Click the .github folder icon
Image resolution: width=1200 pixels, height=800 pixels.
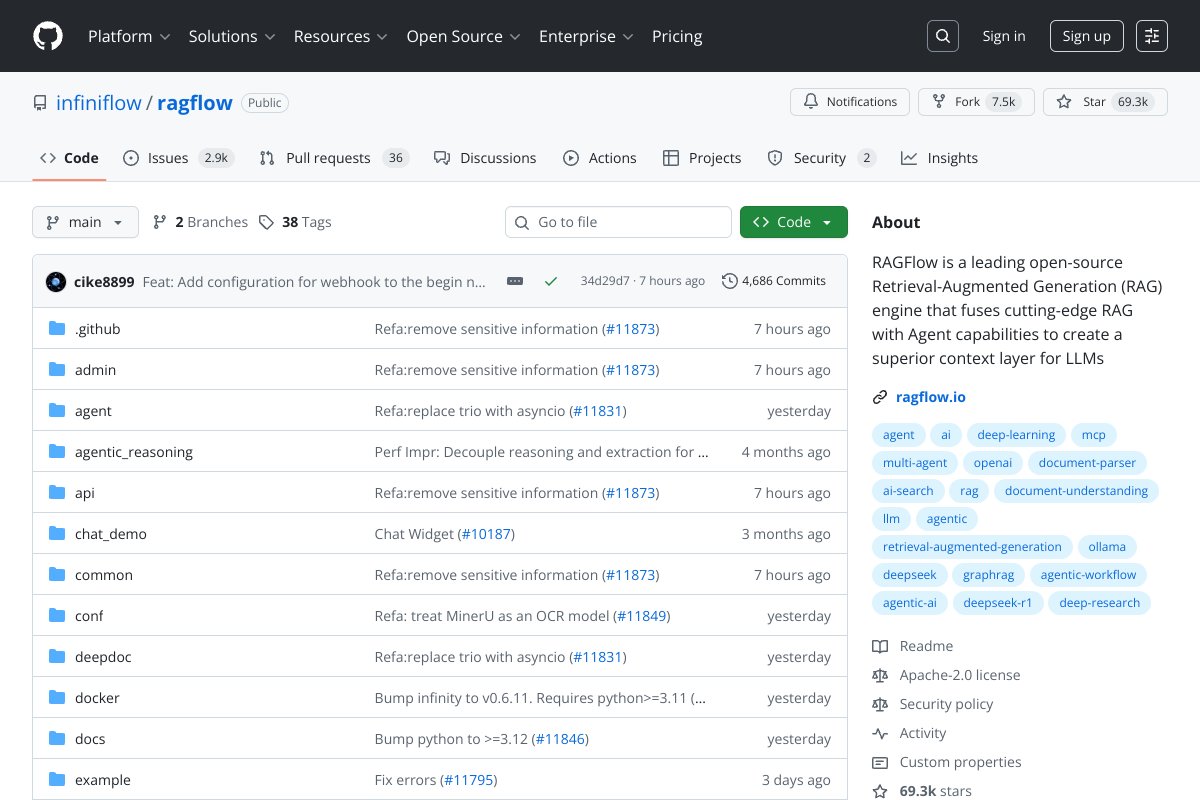point(57,329)
